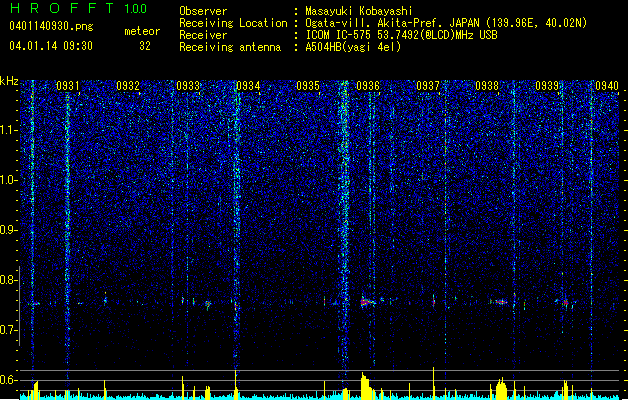Screen dimensions: 629x400
Task: Click the 0.6 kHz axis label
Action: tap(8, 380)
